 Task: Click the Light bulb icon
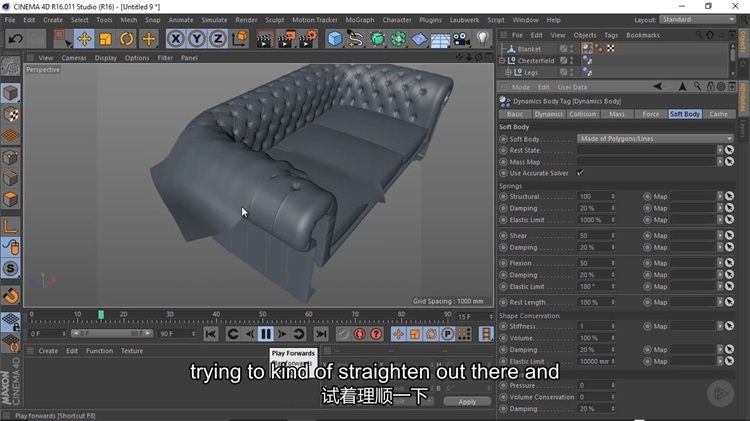(x=484, y=39)
